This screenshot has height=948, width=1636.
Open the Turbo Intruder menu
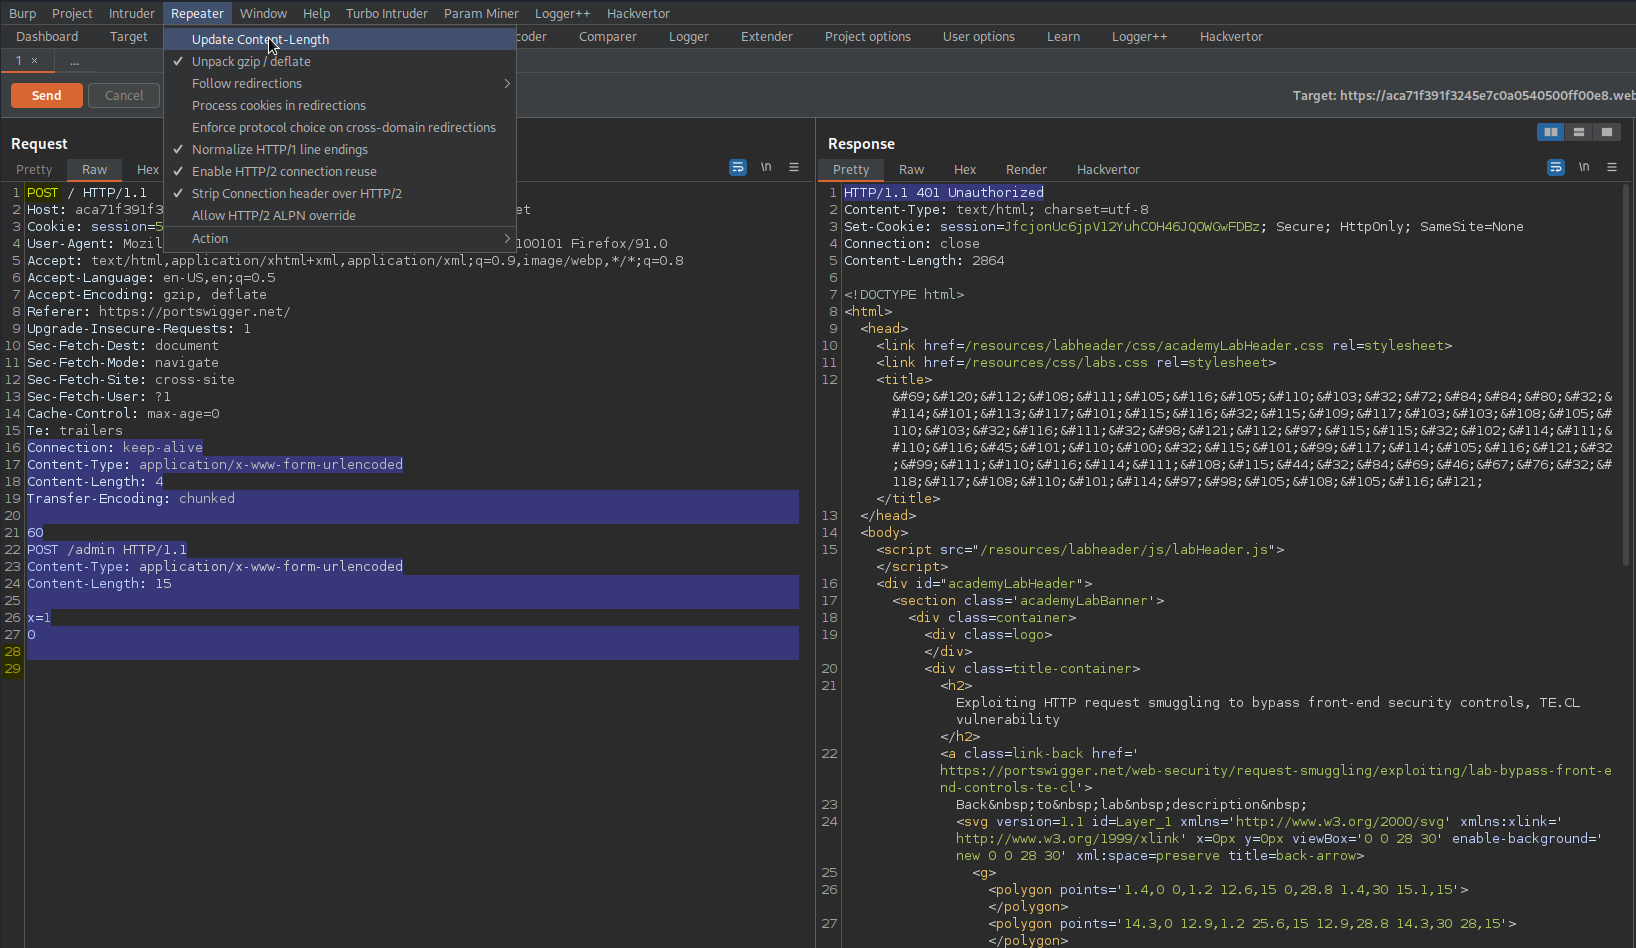[x=387, y=13]
